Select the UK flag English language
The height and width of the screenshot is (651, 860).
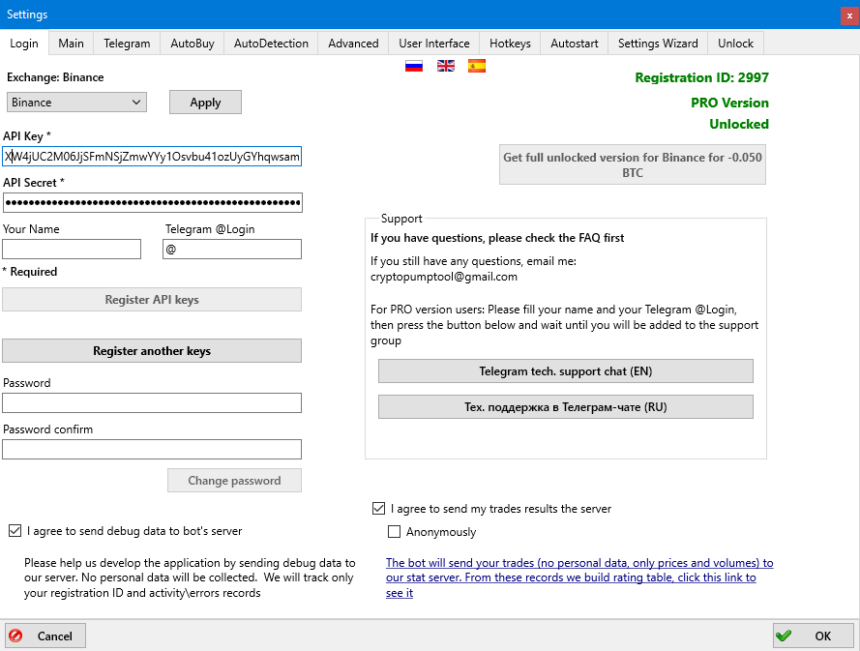point(446,67)
